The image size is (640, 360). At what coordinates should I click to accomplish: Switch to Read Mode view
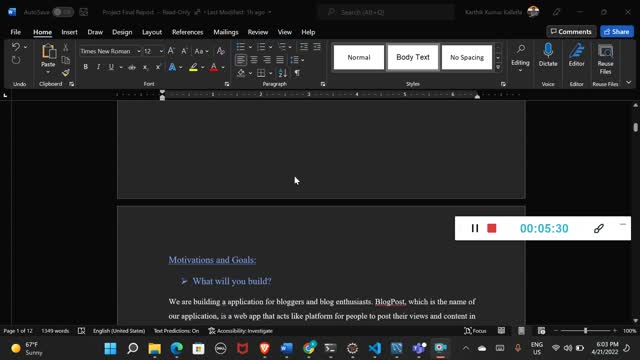pyautogui.click(x=501, y=331)
